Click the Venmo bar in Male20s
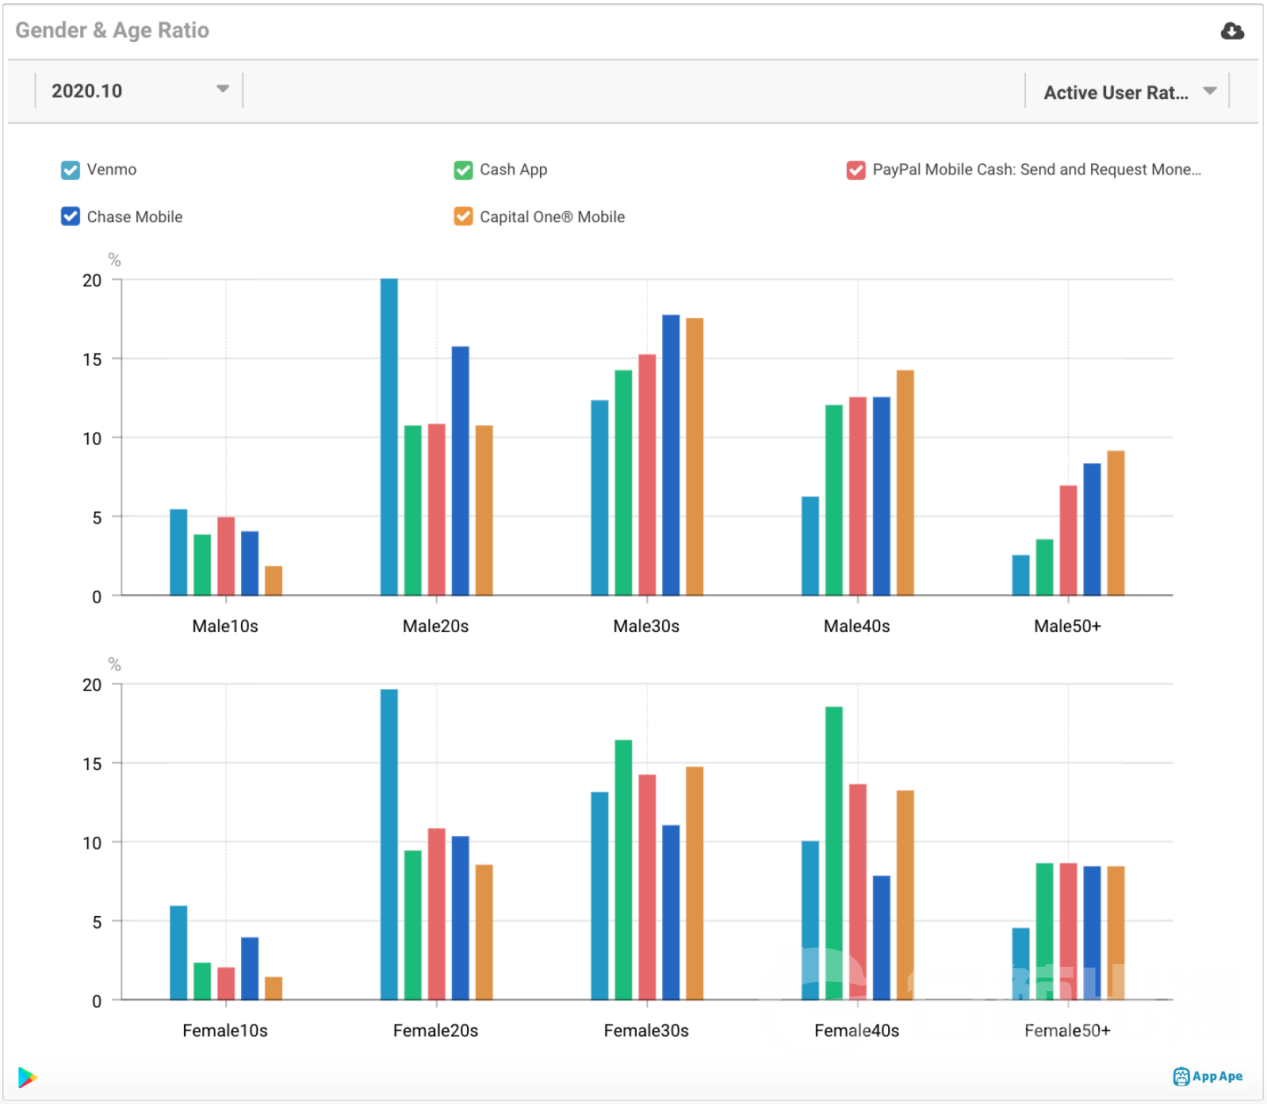The width and height of the screenshot is (1267, 1104). pyautogui.click(x=389, y=437)
